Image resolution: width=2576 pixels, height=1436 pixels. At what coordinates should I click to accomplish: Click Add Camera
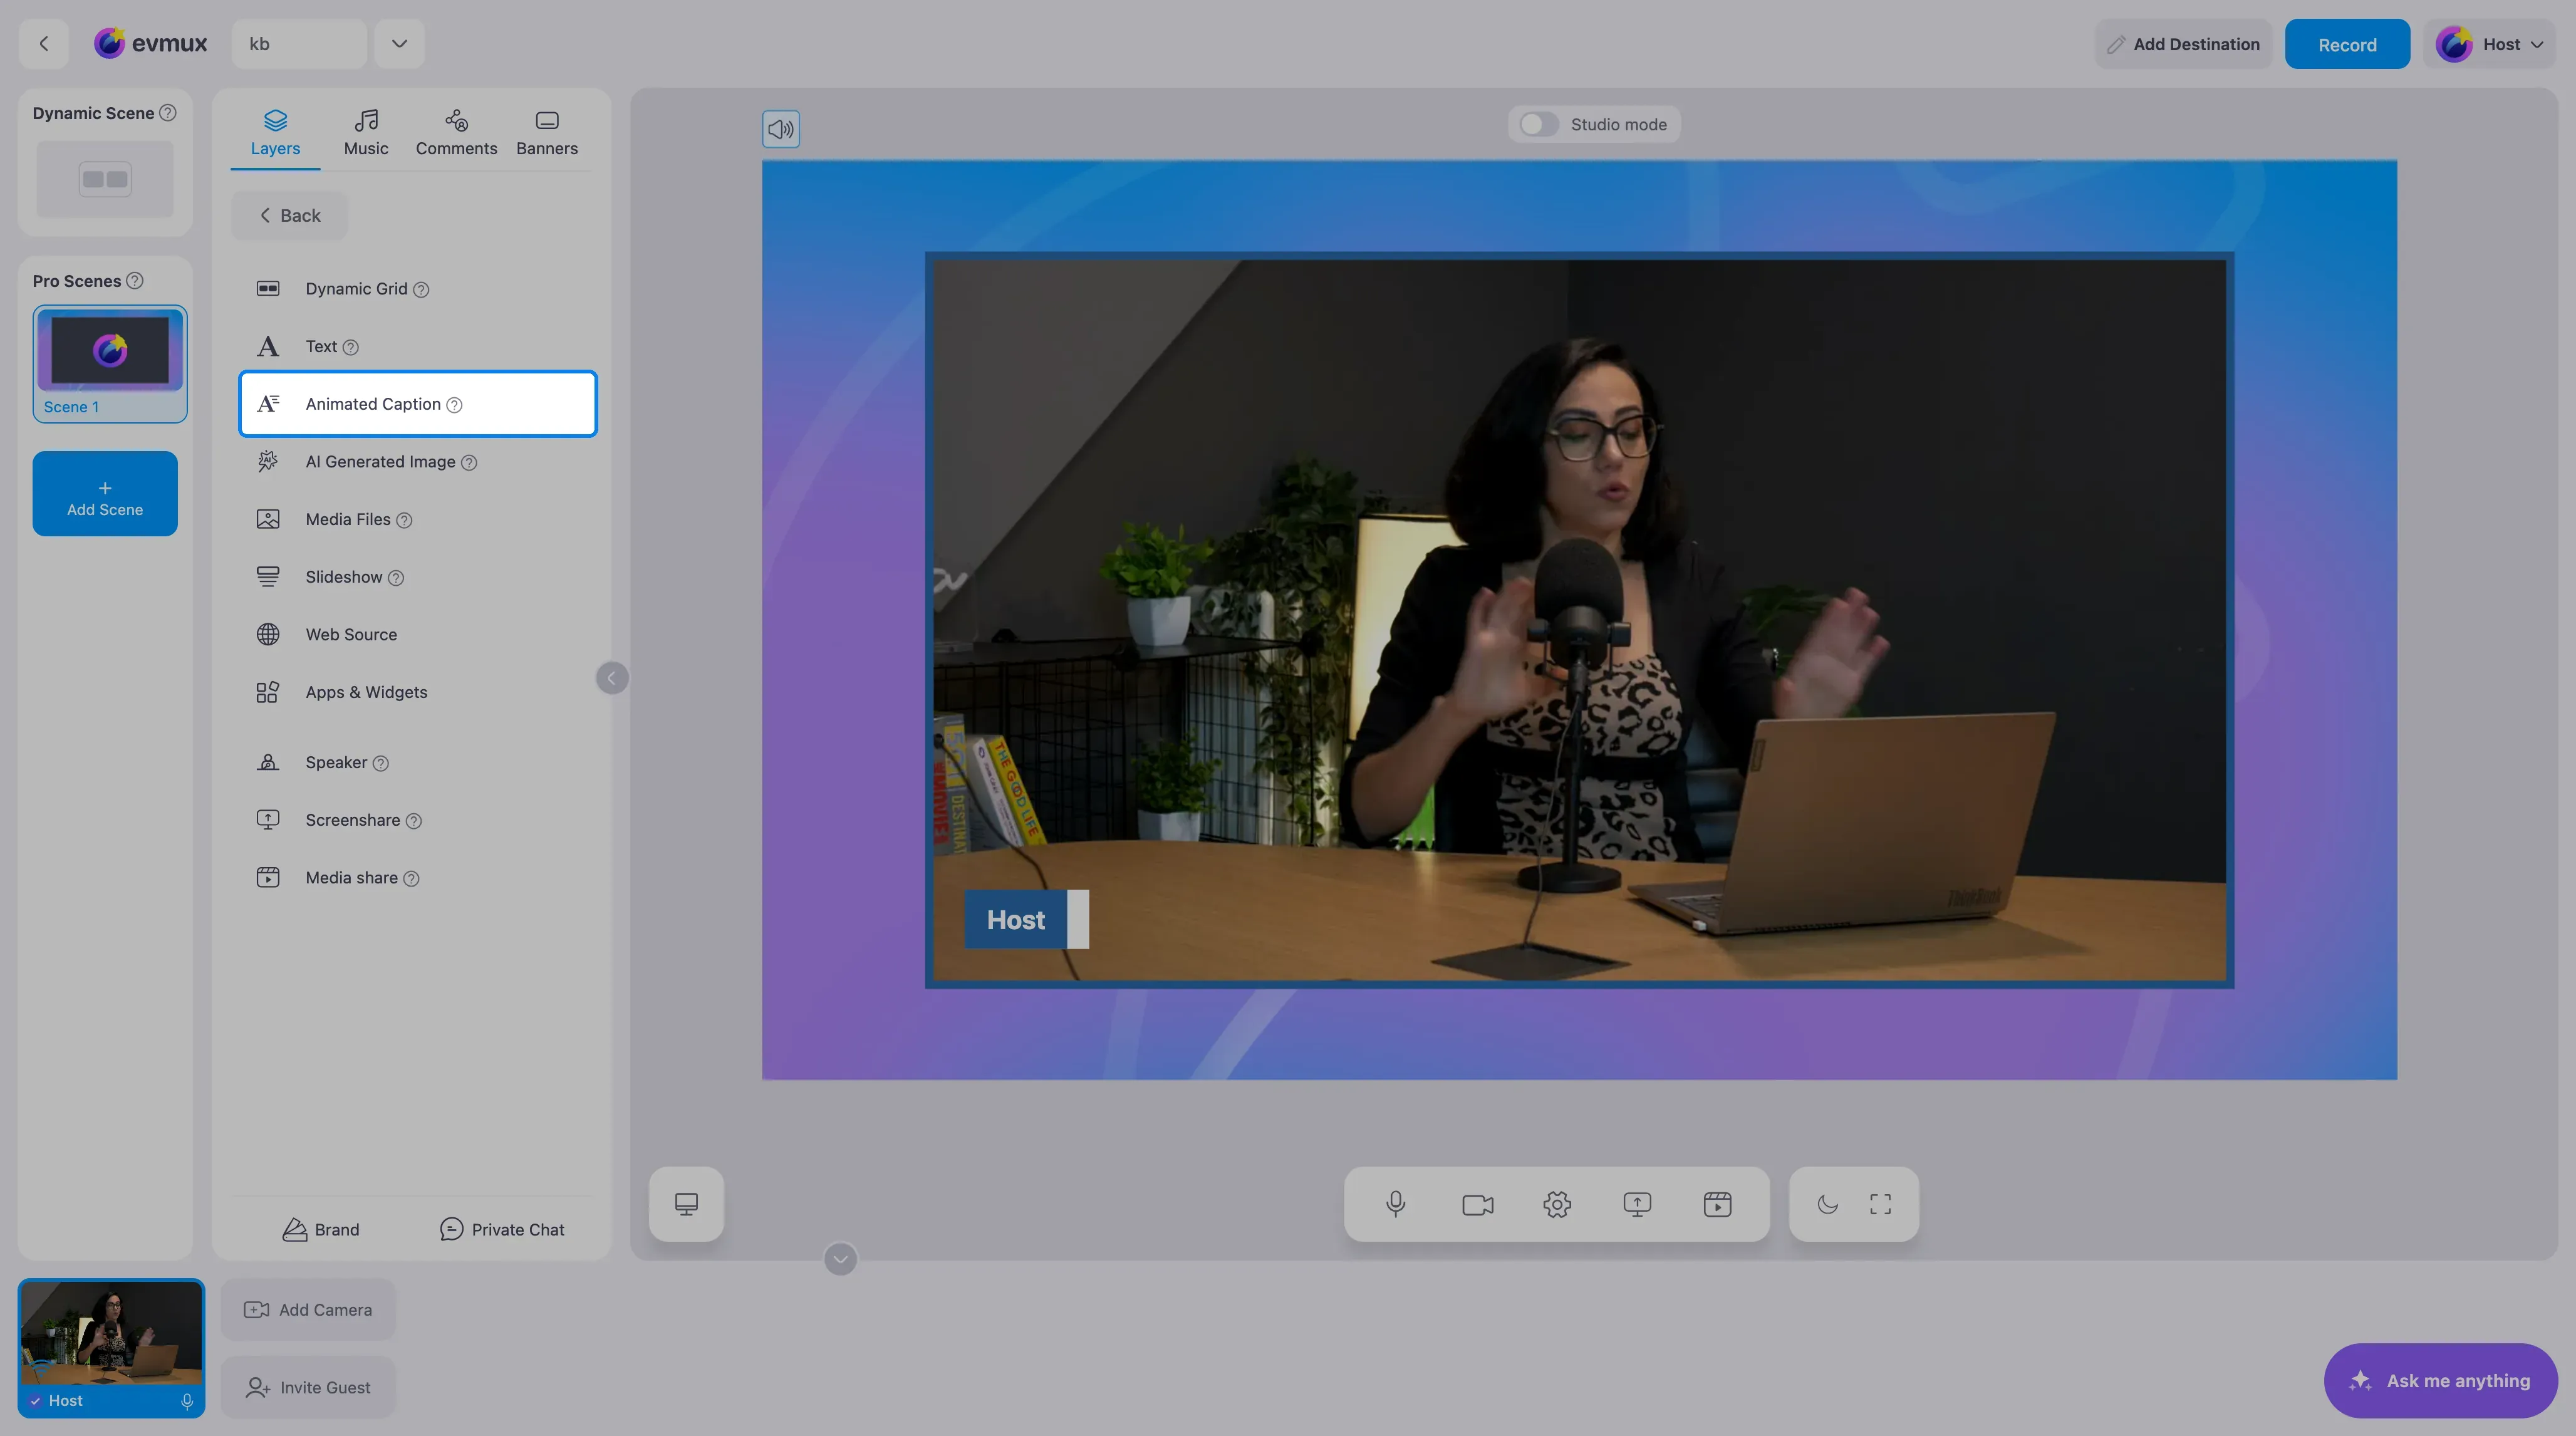308,1310
